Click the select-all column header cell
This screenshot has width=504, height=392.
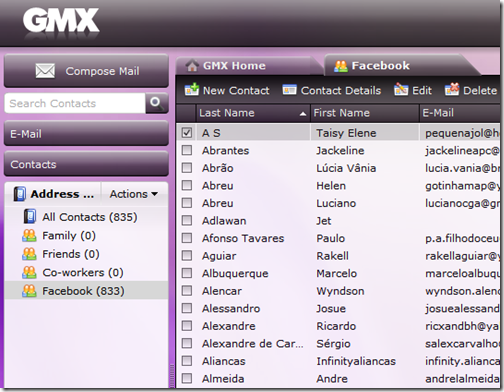[x=186, y=113]
